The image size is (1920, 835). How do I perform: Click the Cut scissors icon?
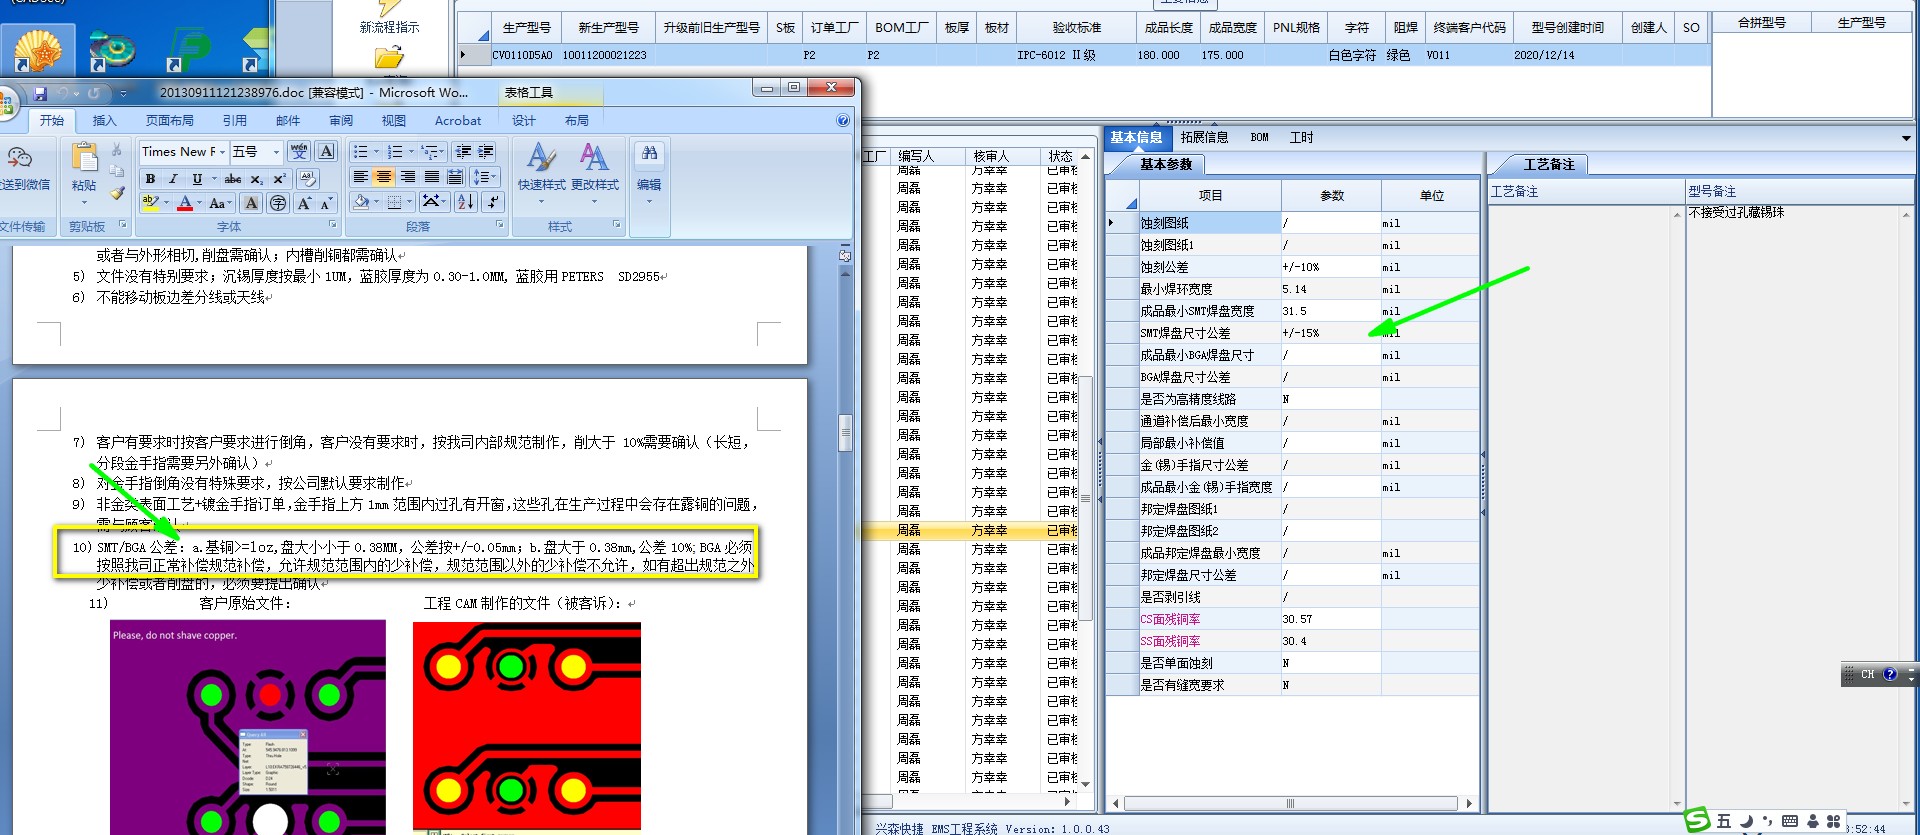(x=117, y=150)
